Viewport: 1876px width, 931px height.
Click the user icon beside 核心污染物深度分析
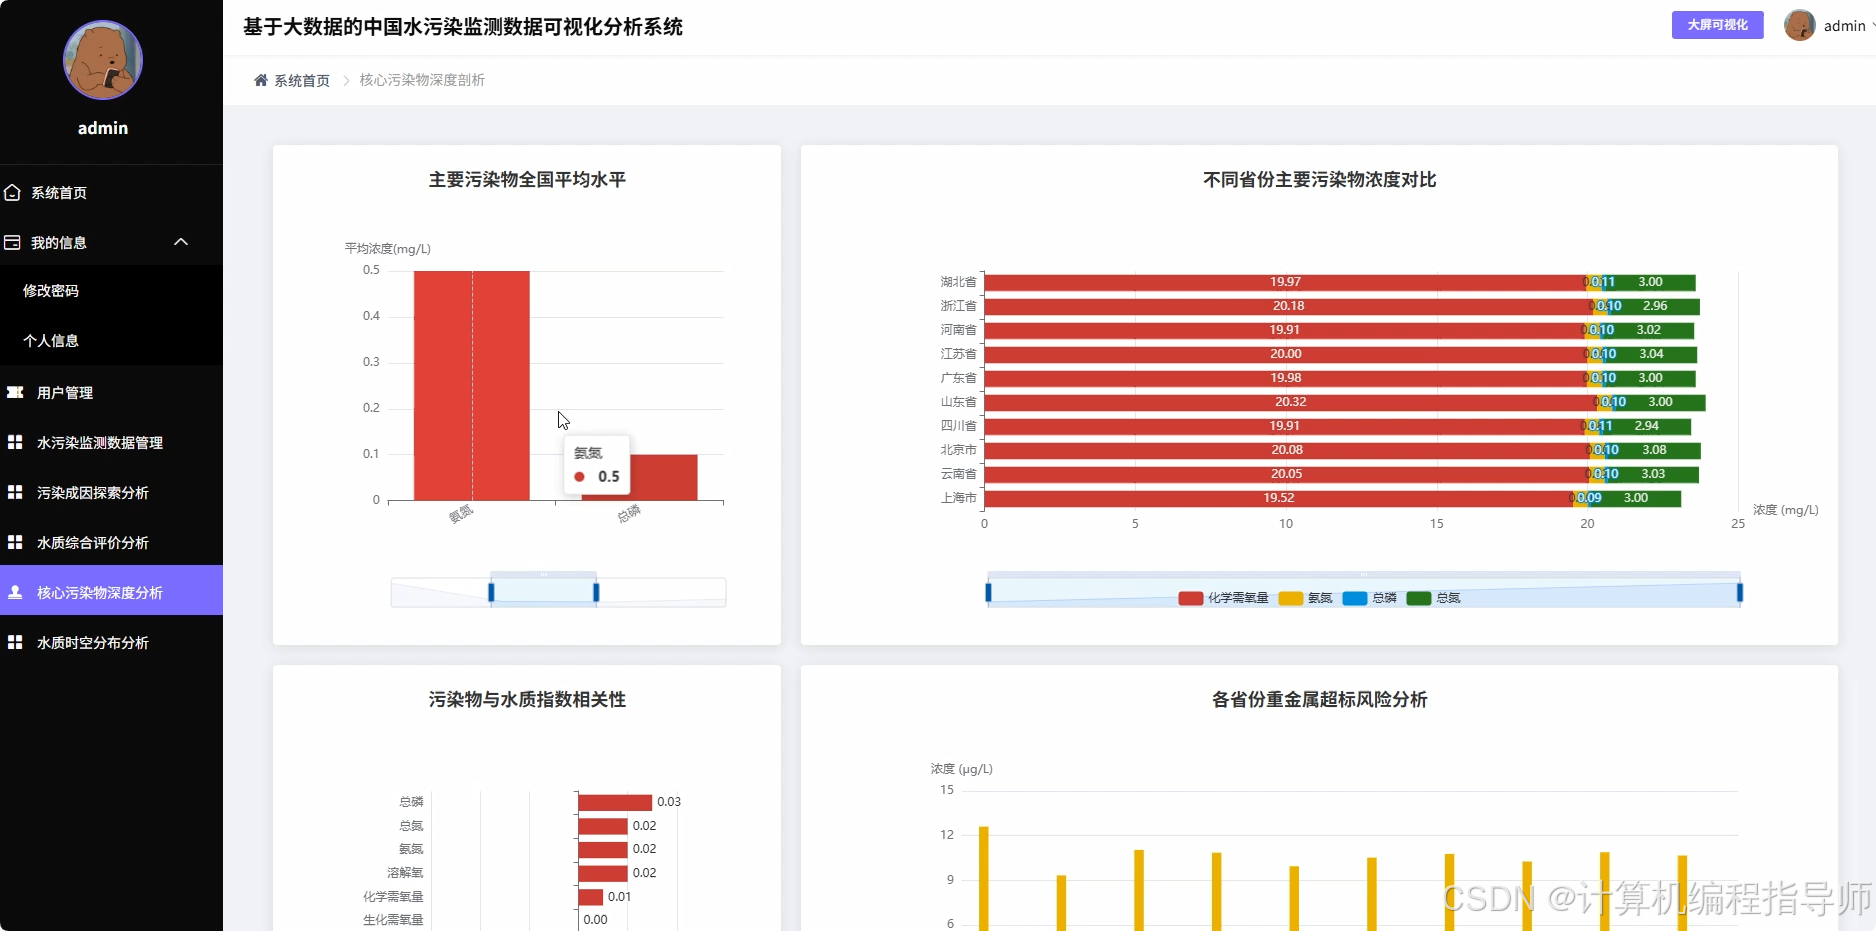(x=15, y=592)
